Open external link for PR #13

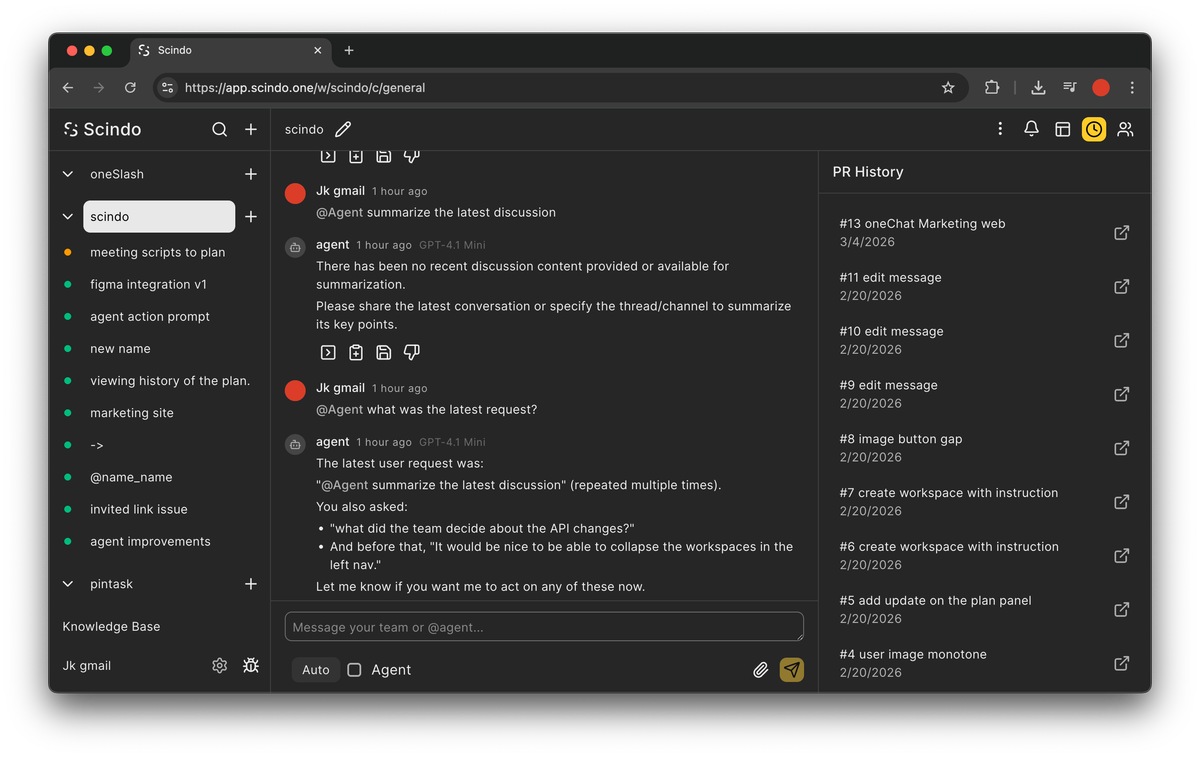(x=1122, y=232)
